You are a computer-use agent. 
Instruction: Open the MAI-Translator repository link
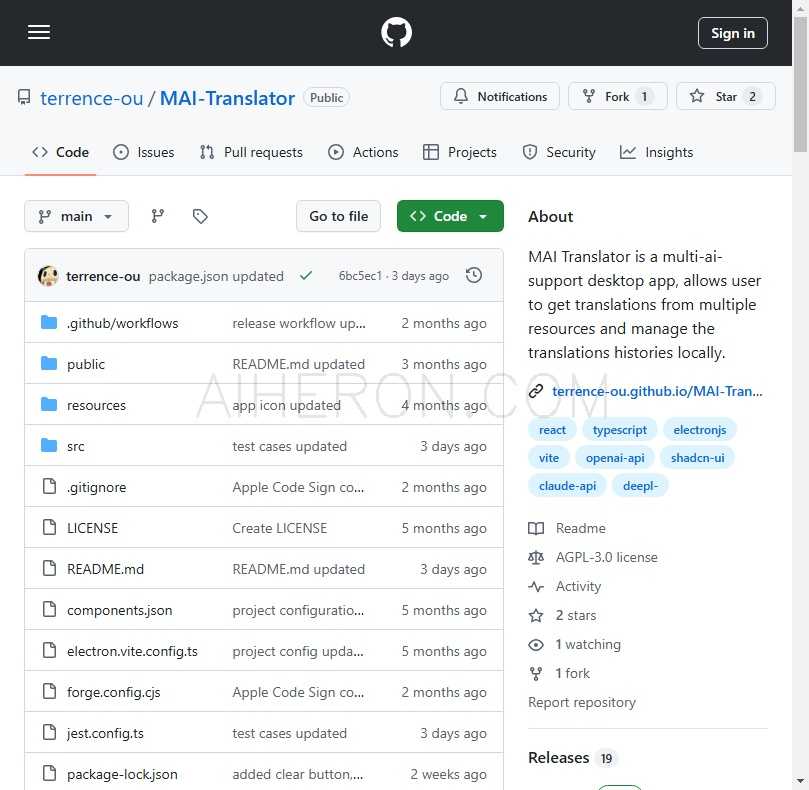coord(227,98)
